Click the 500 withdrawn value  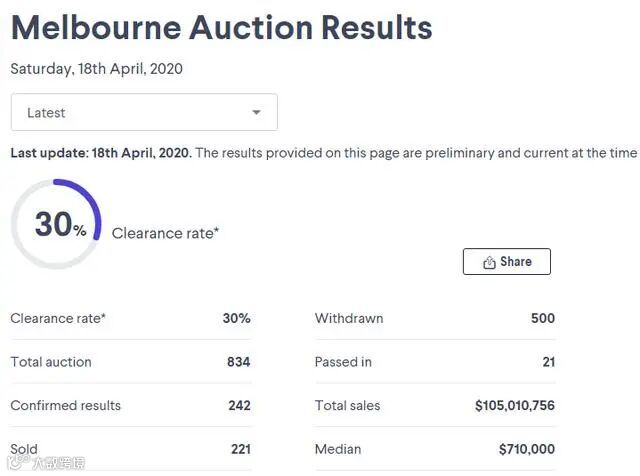pos(543,318)
